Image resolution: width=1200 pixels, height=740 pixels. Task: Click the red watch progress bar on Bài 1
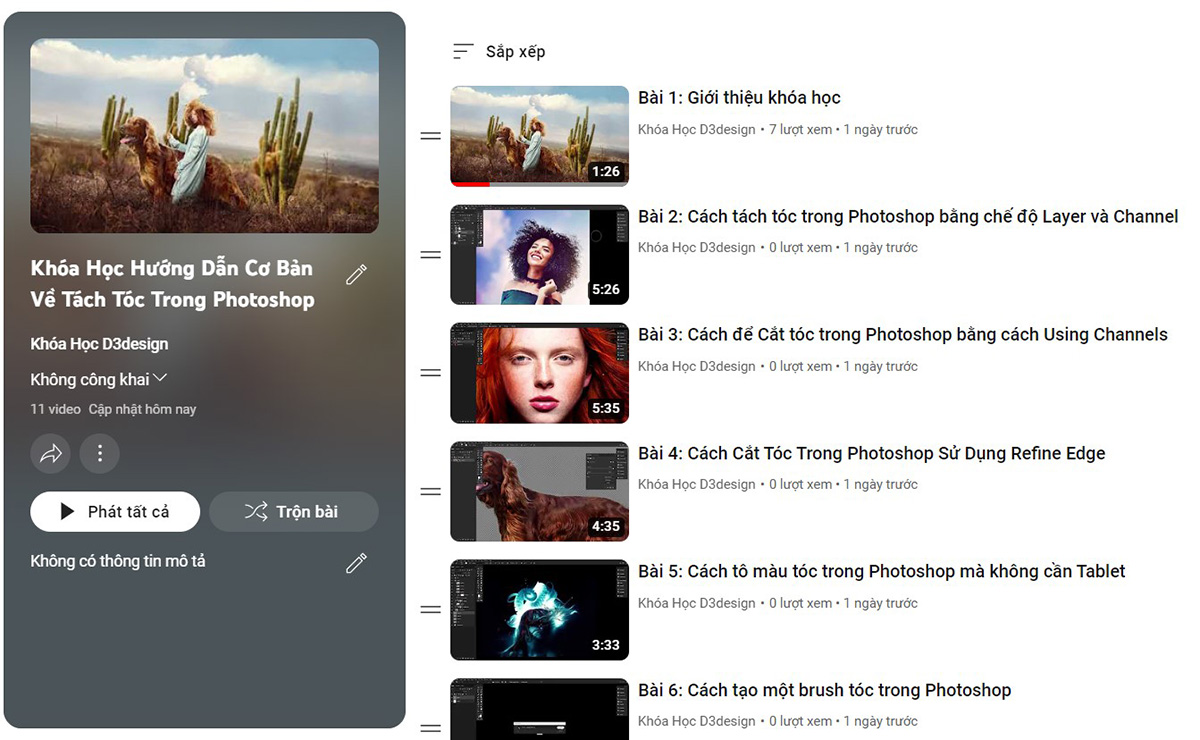click(x=470, y=184)
